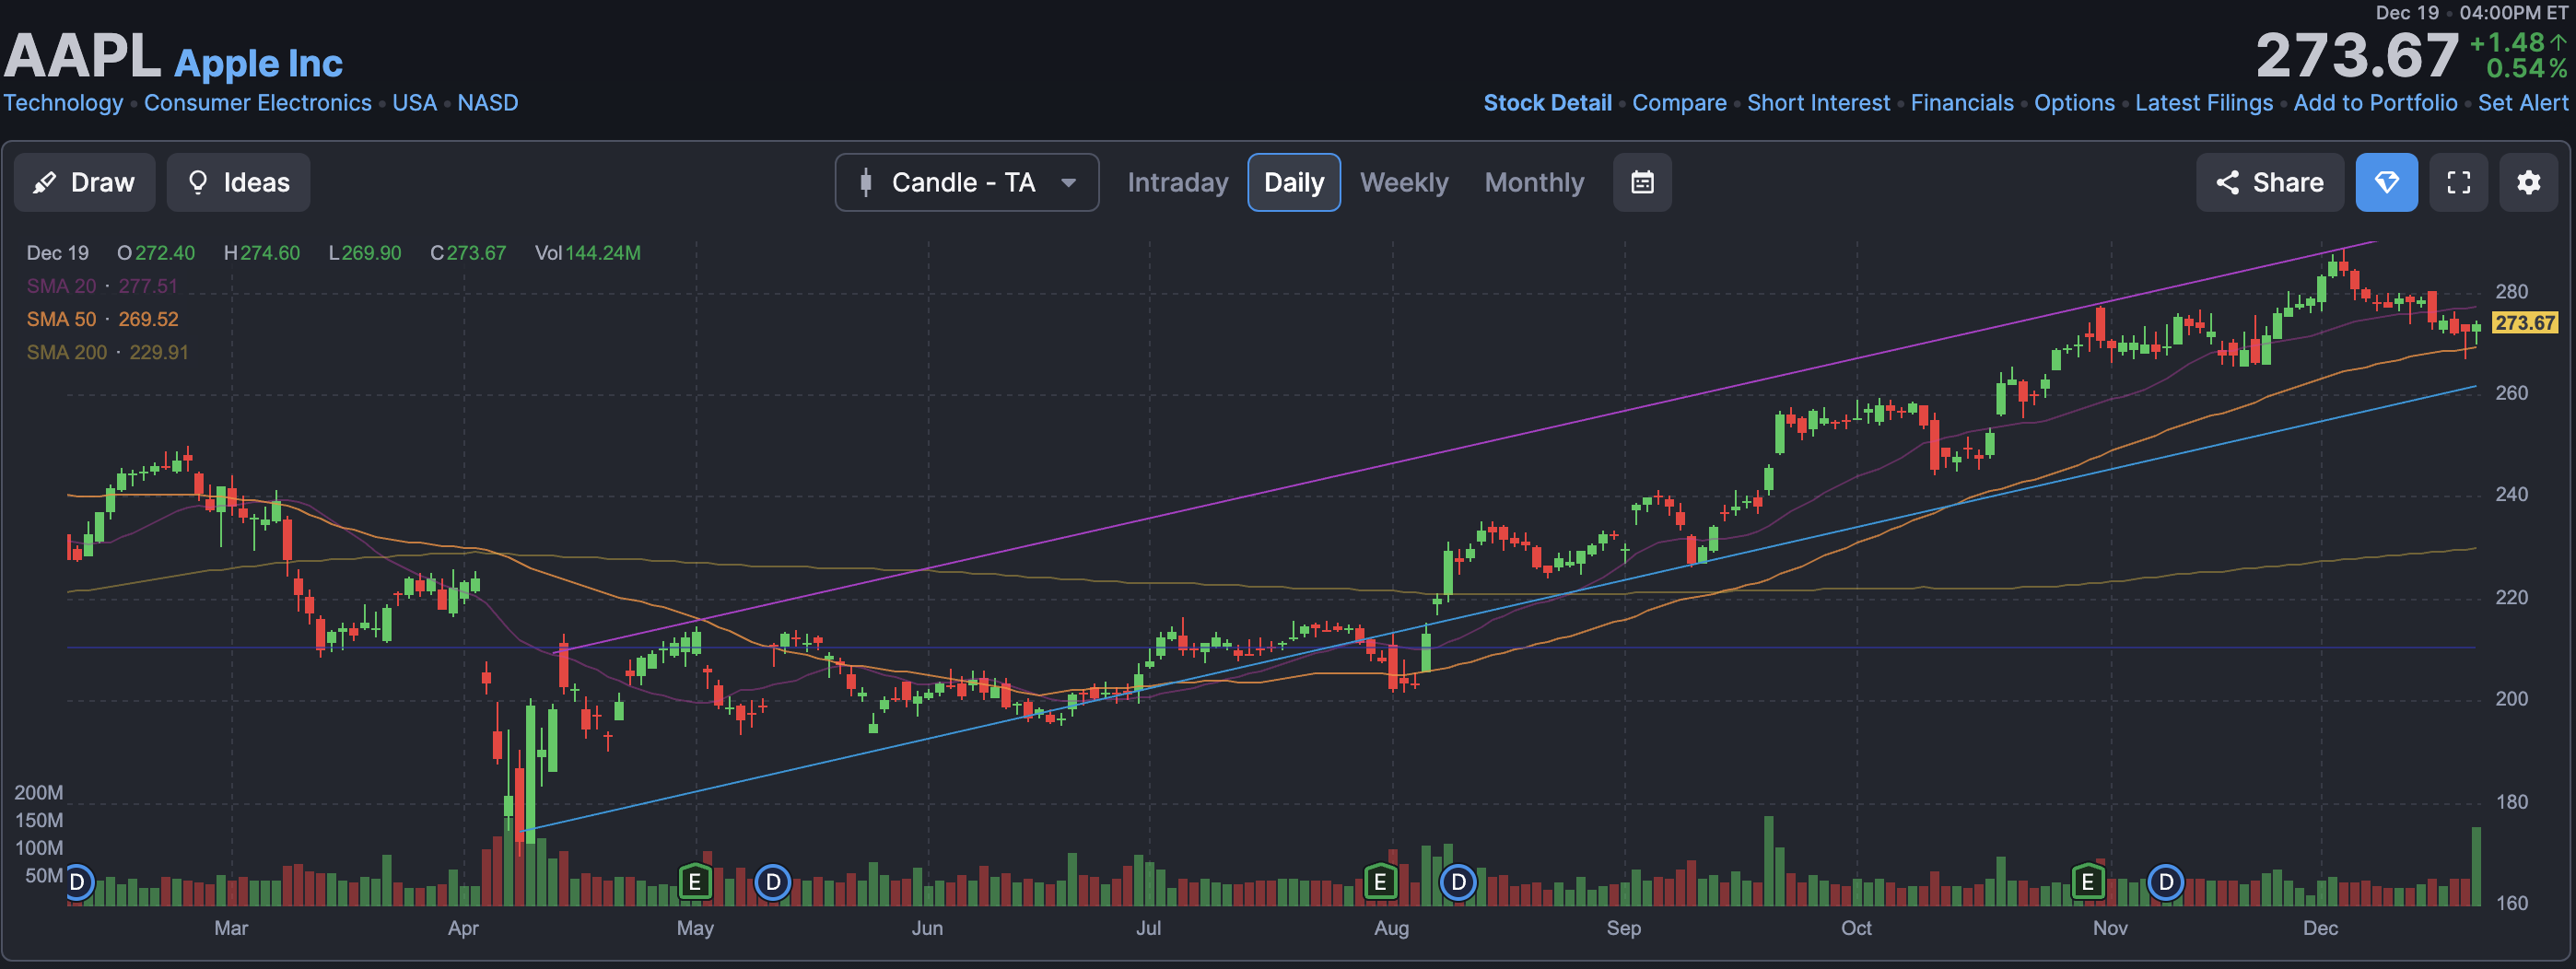This screenshot has width=2576, height=969.
Task: Click the candle icon in chart type dropdown
Action: [x=866, y=182]
